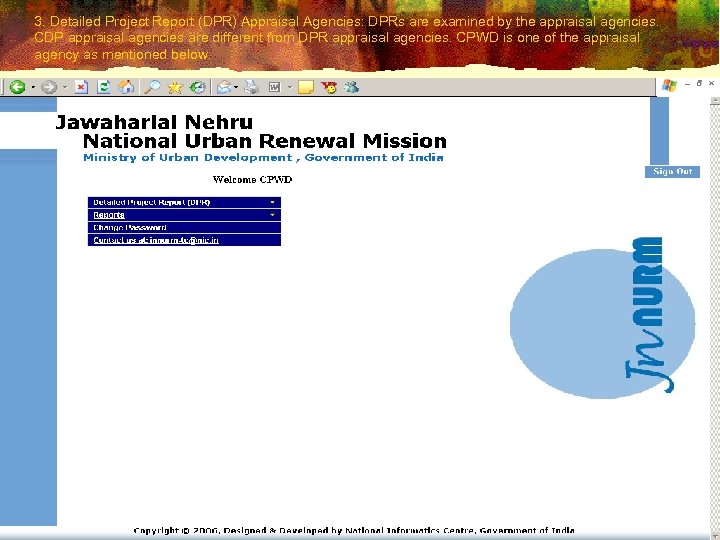Image resolution: width=720 pixels, height=540 pixels.
Task: Open the Reports menu item
Action: 184,215
